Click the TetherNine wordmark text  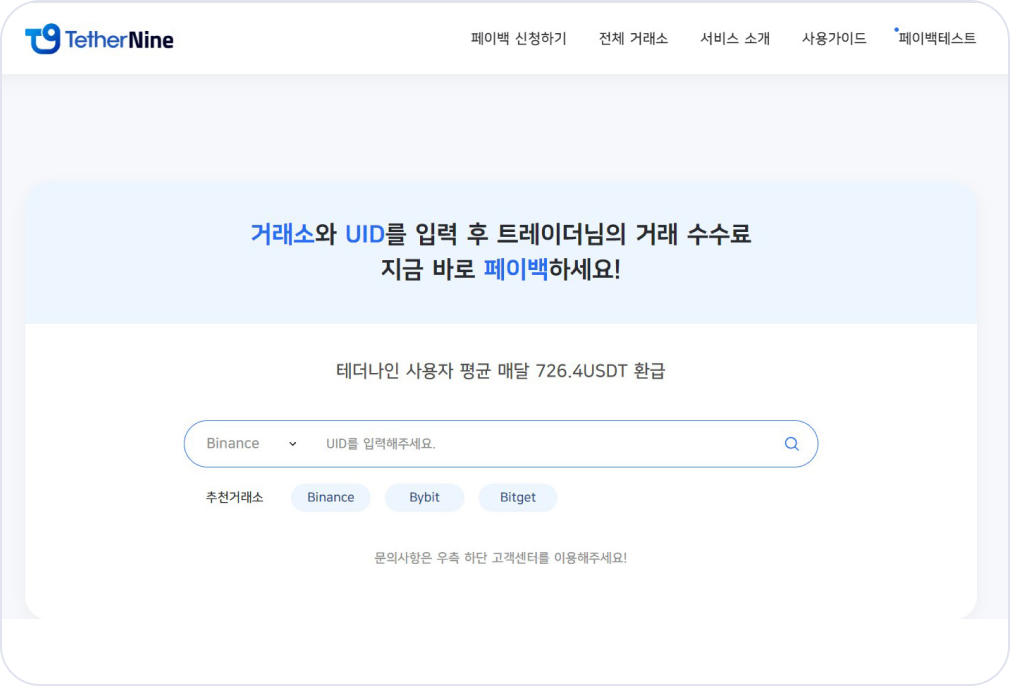119,40
